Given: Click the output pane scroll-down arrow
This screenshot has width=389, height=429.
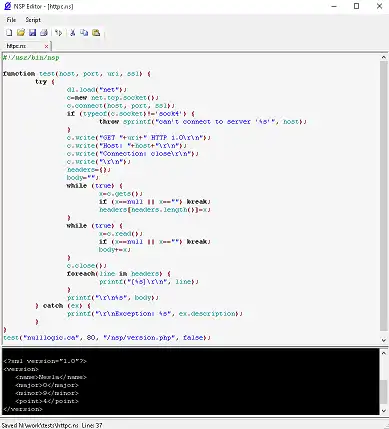Looking at the screenshot, I should tap(383, 410).
